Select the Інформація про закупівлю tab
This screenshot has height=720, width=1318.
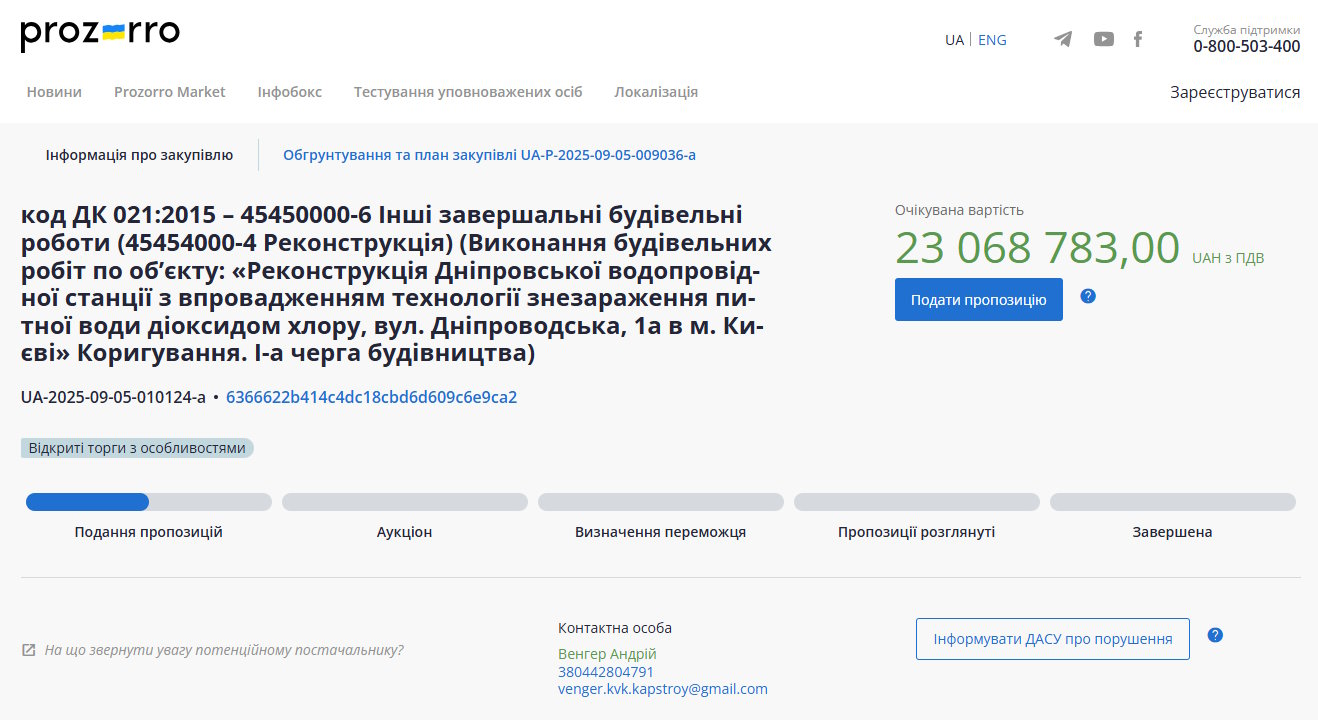pos(139,155)
